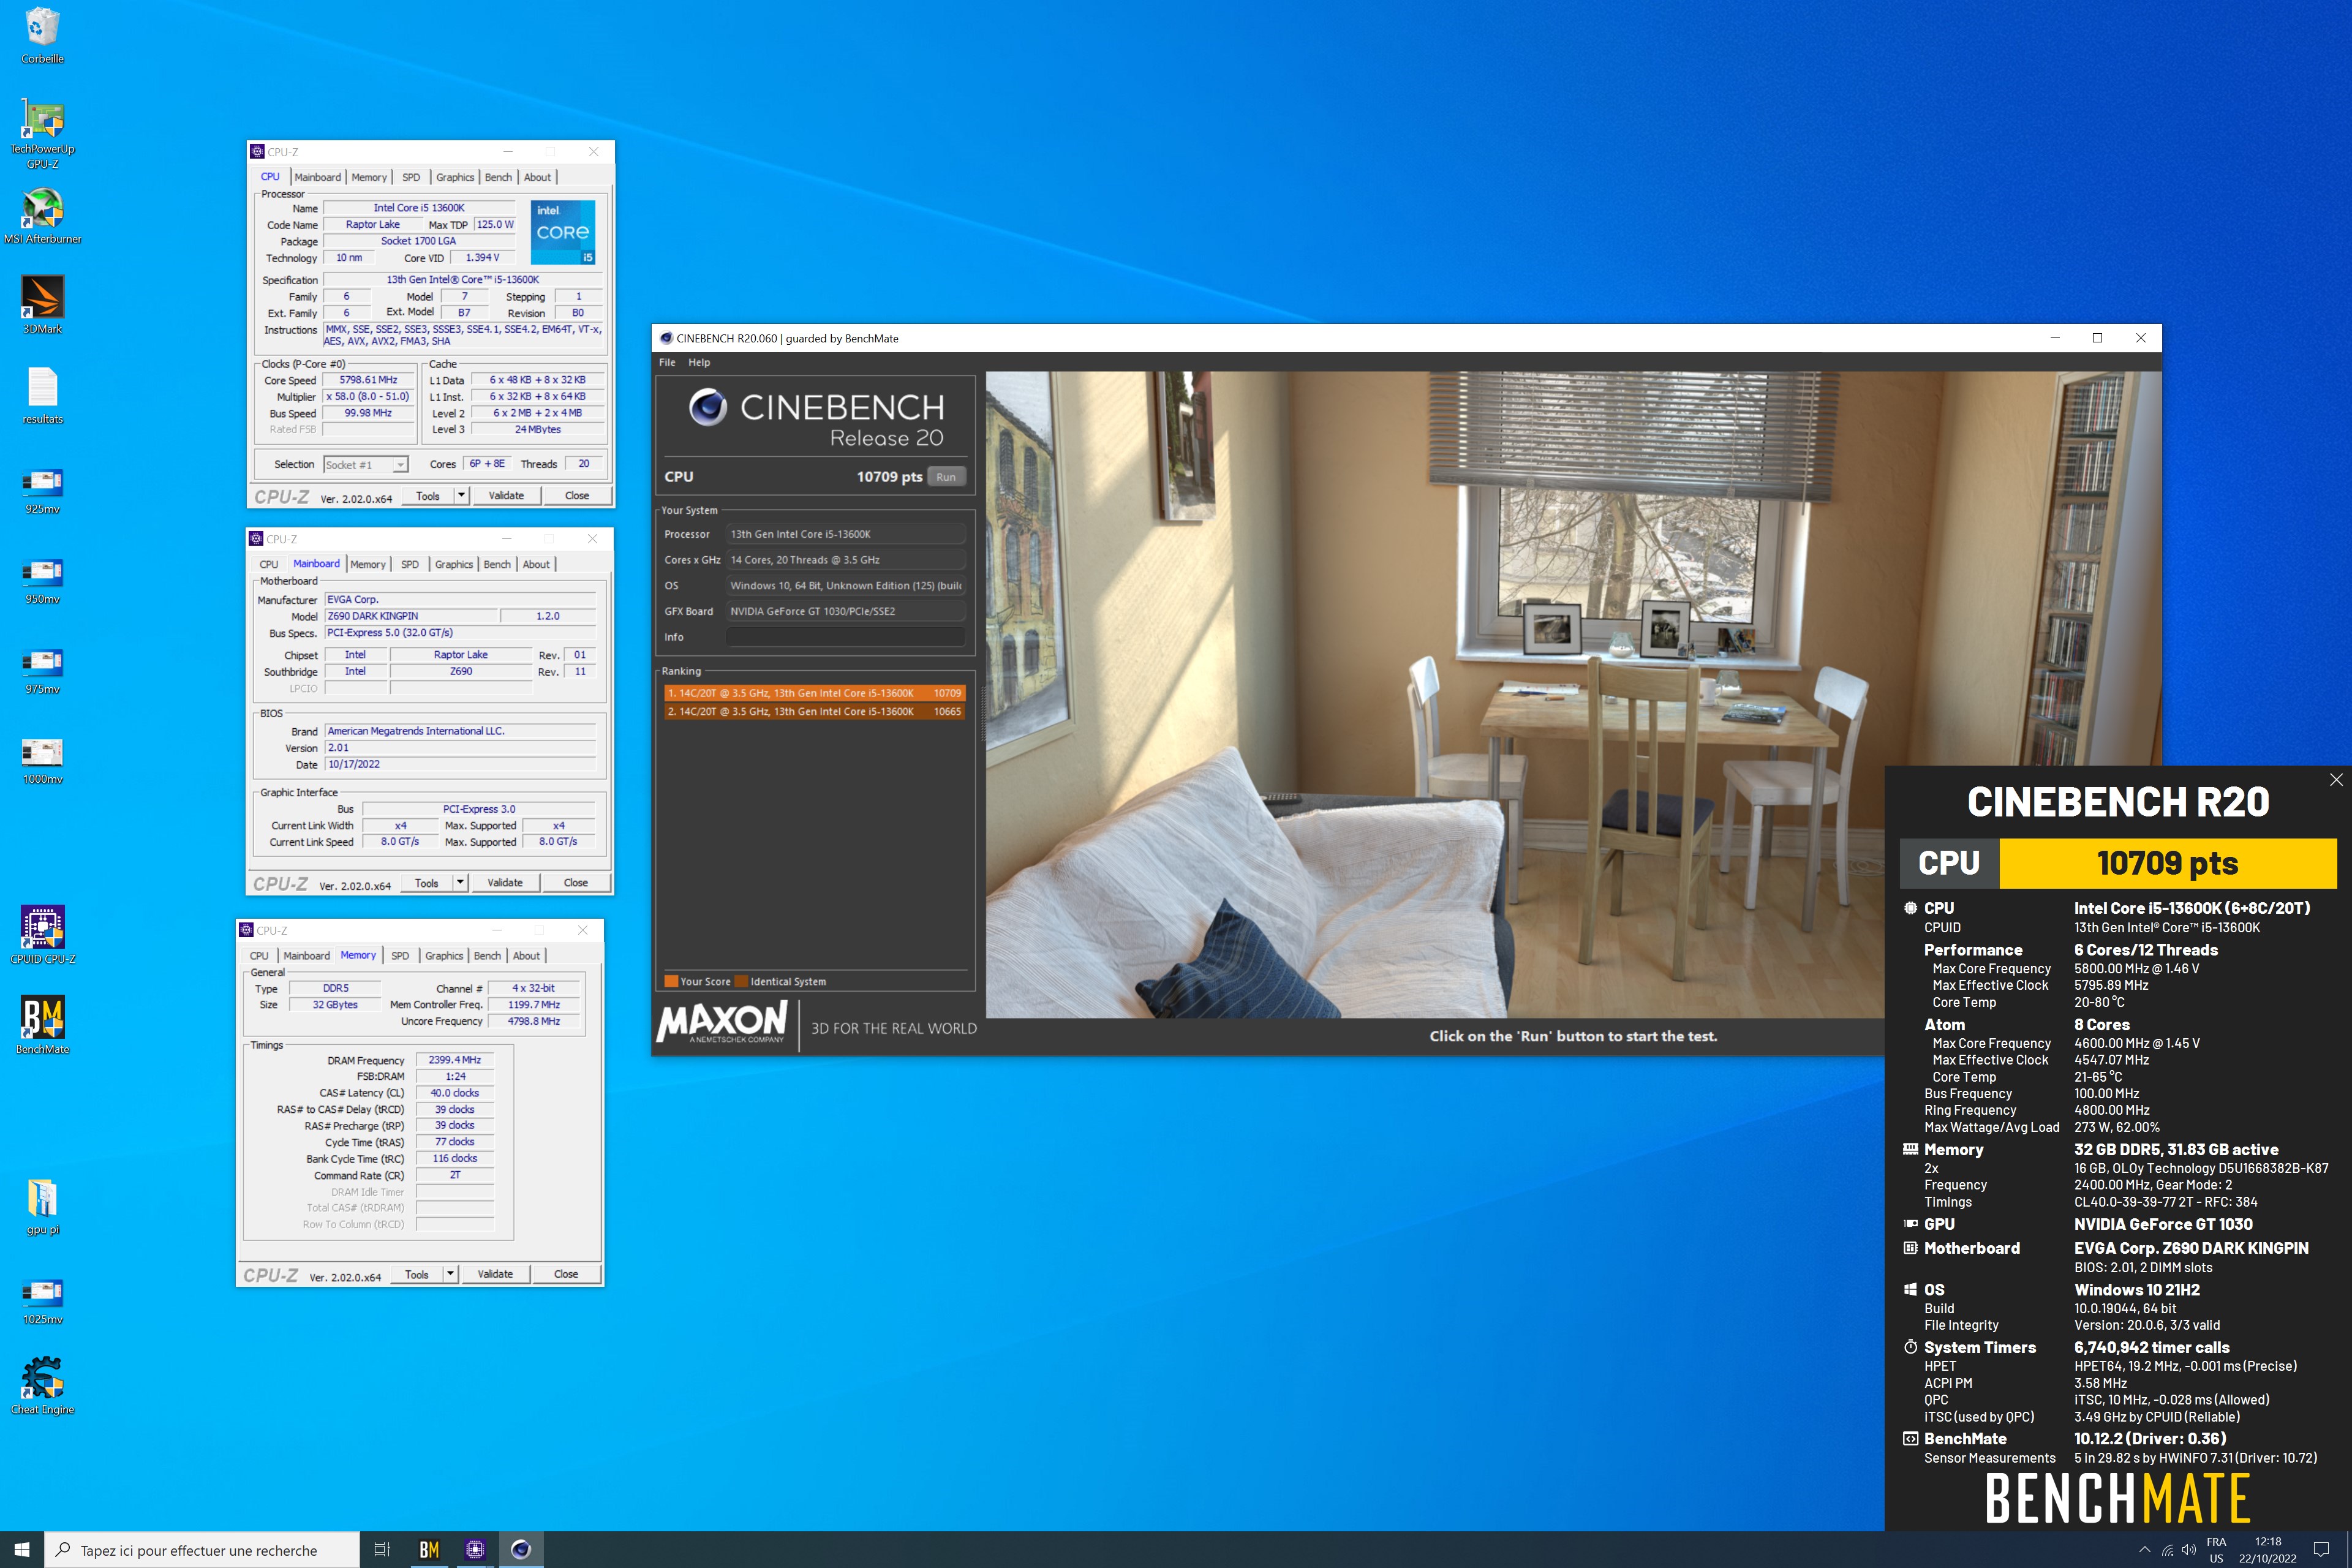The height and width of the screenshot is (1568, 2352).
Task: Switch to Cinebench in the taskbar
Action: point(521,1549)
